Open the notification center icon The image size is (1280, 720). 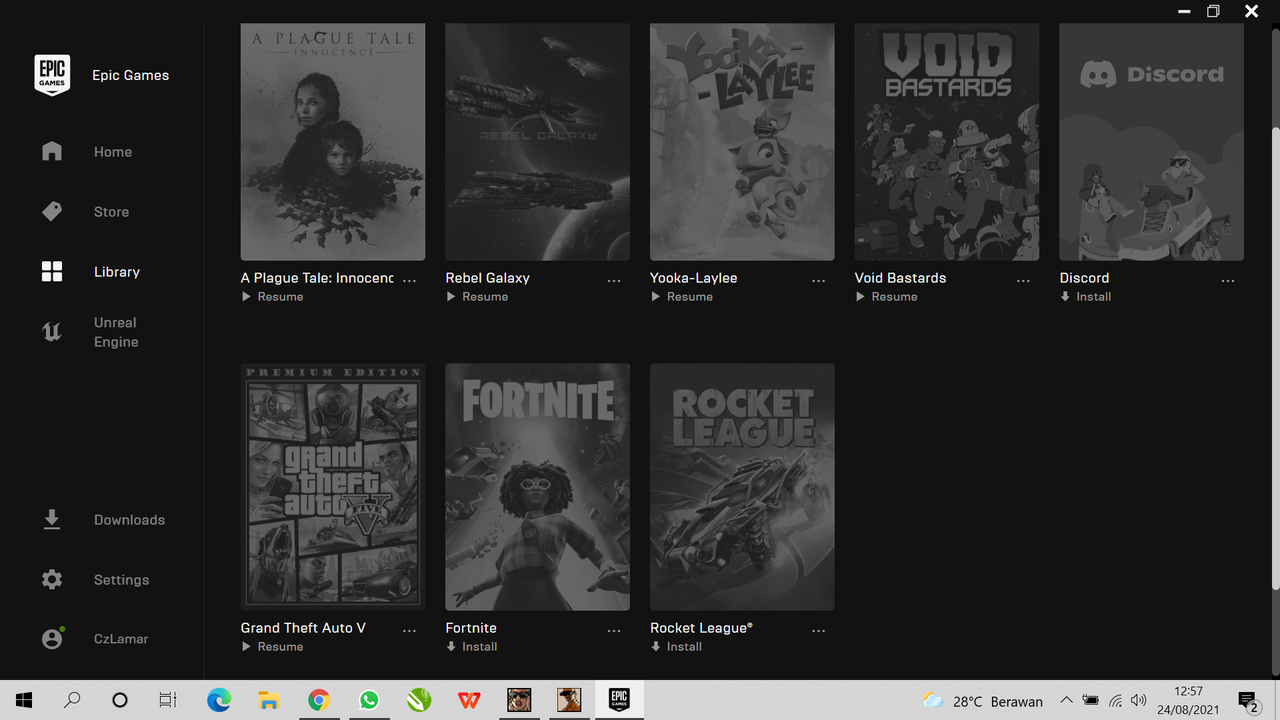(1247, 700)
